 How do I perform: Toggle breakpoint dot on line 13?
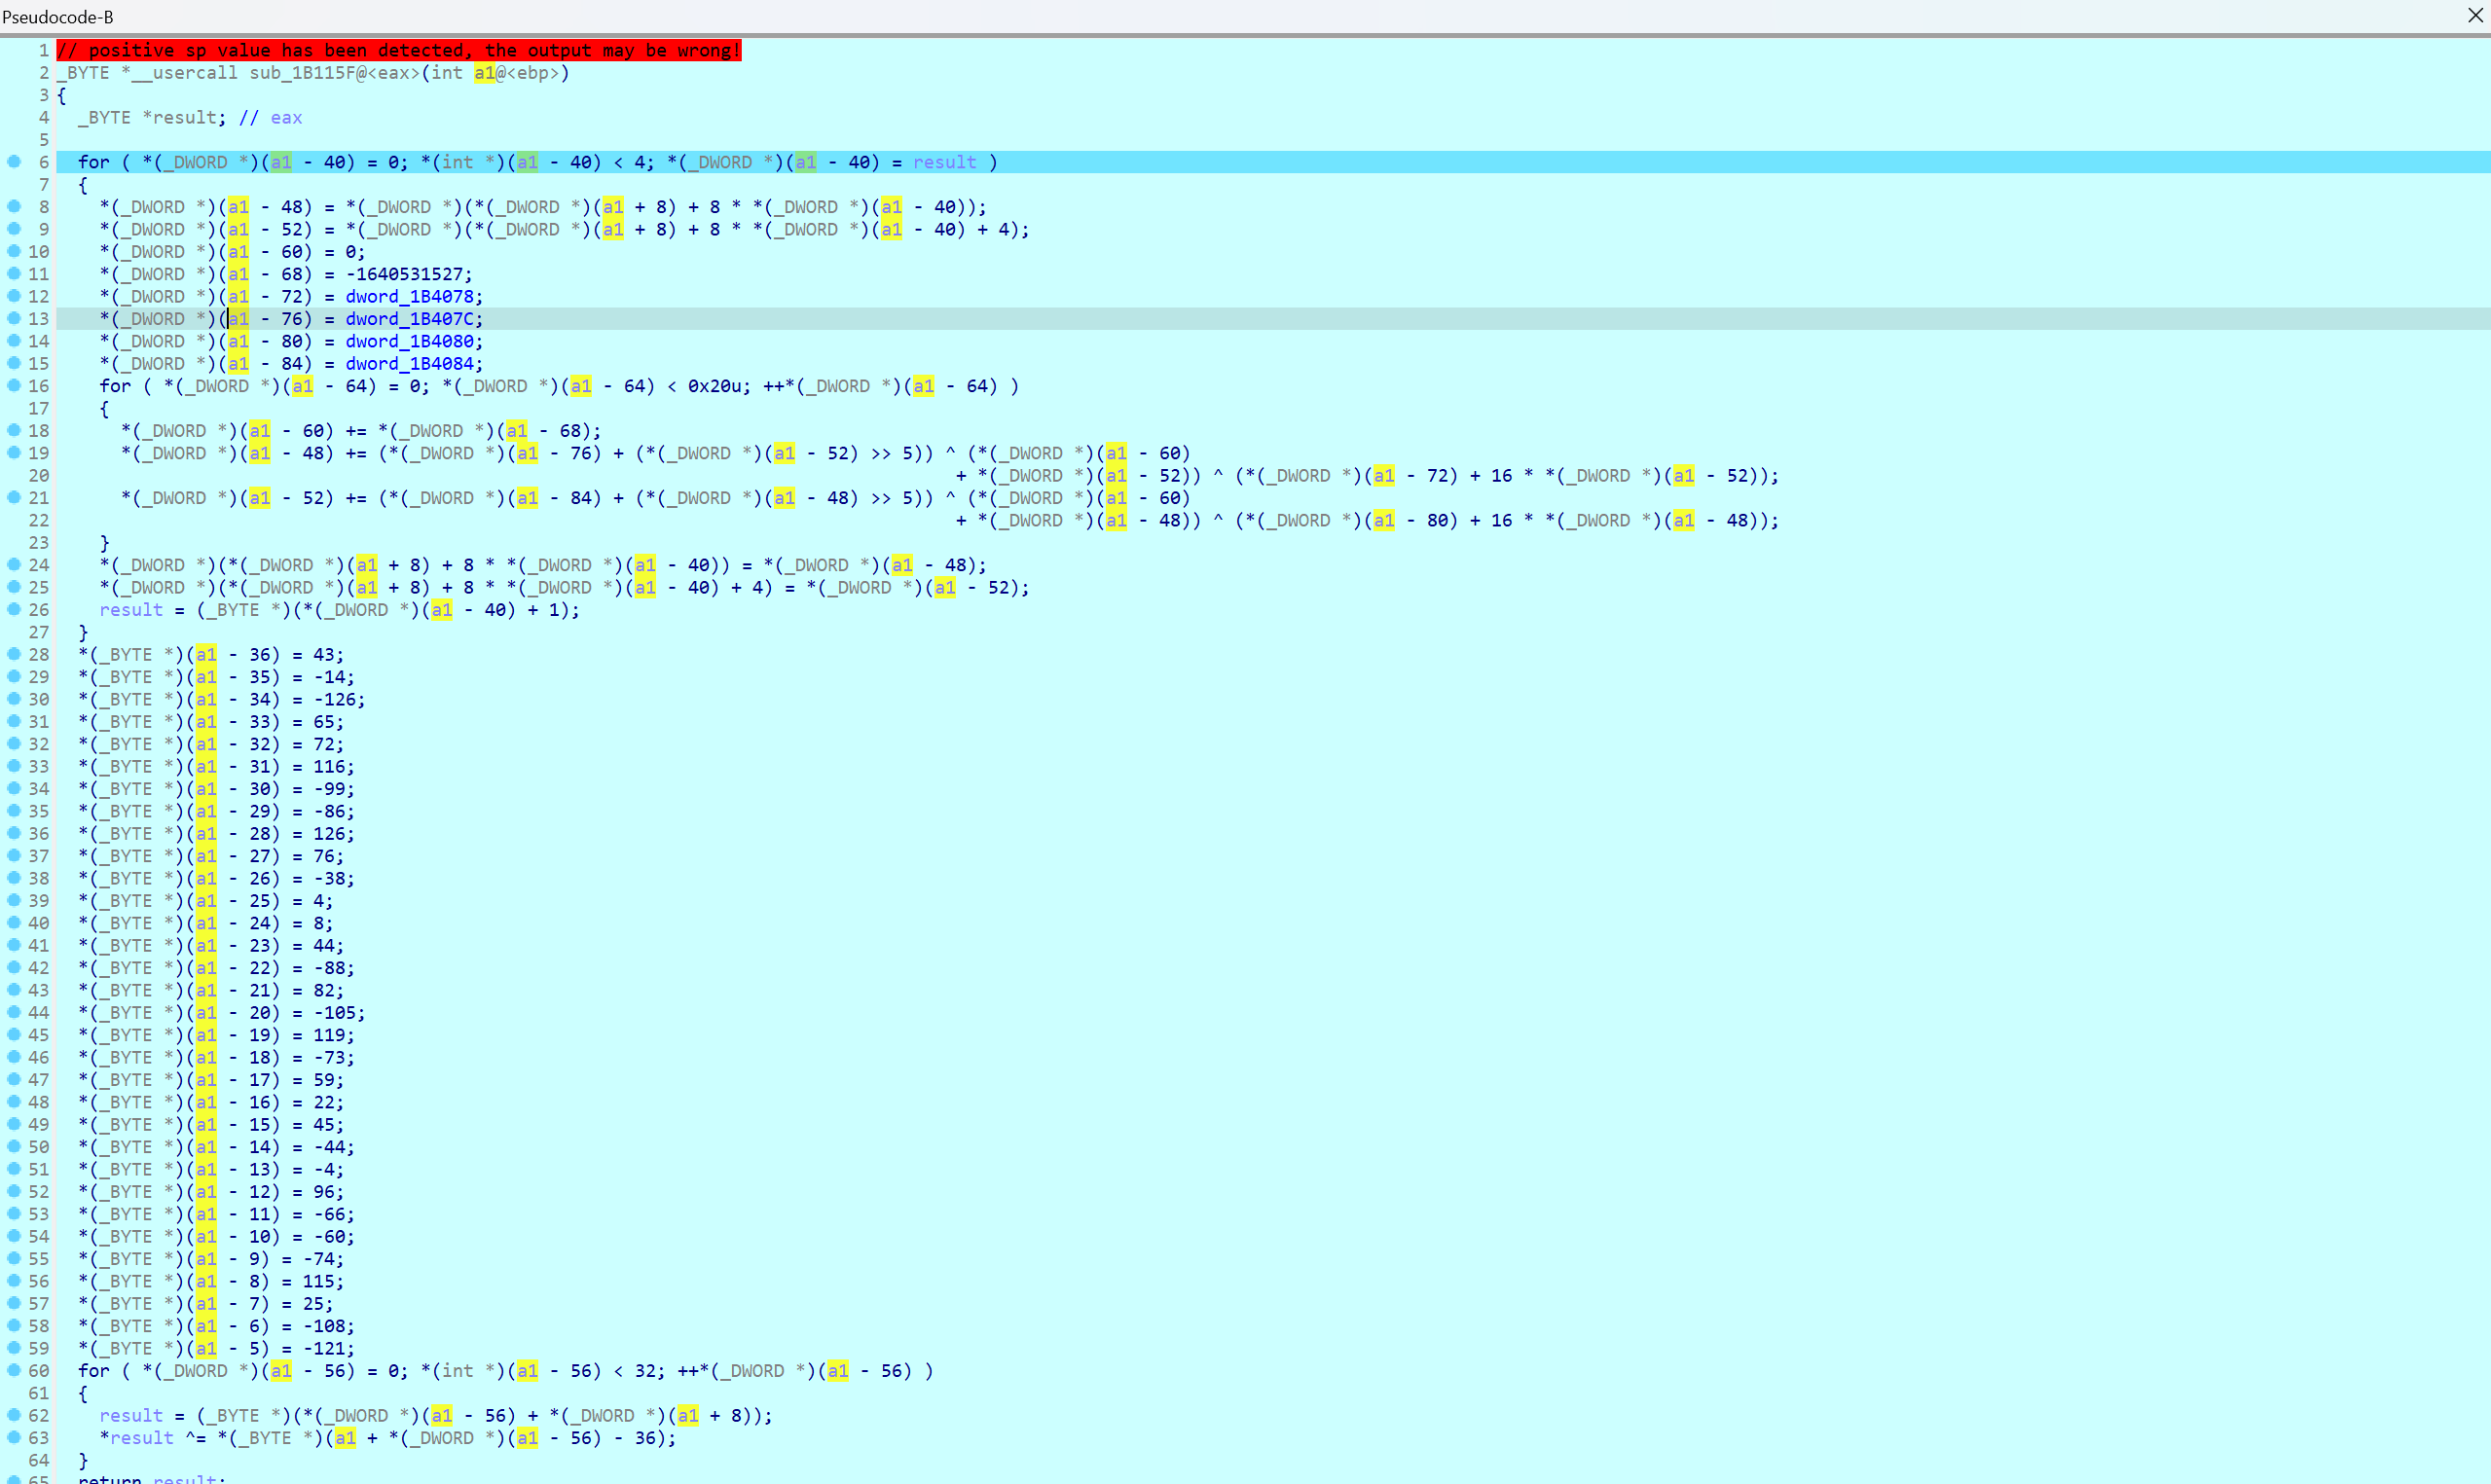click(14, 318)
